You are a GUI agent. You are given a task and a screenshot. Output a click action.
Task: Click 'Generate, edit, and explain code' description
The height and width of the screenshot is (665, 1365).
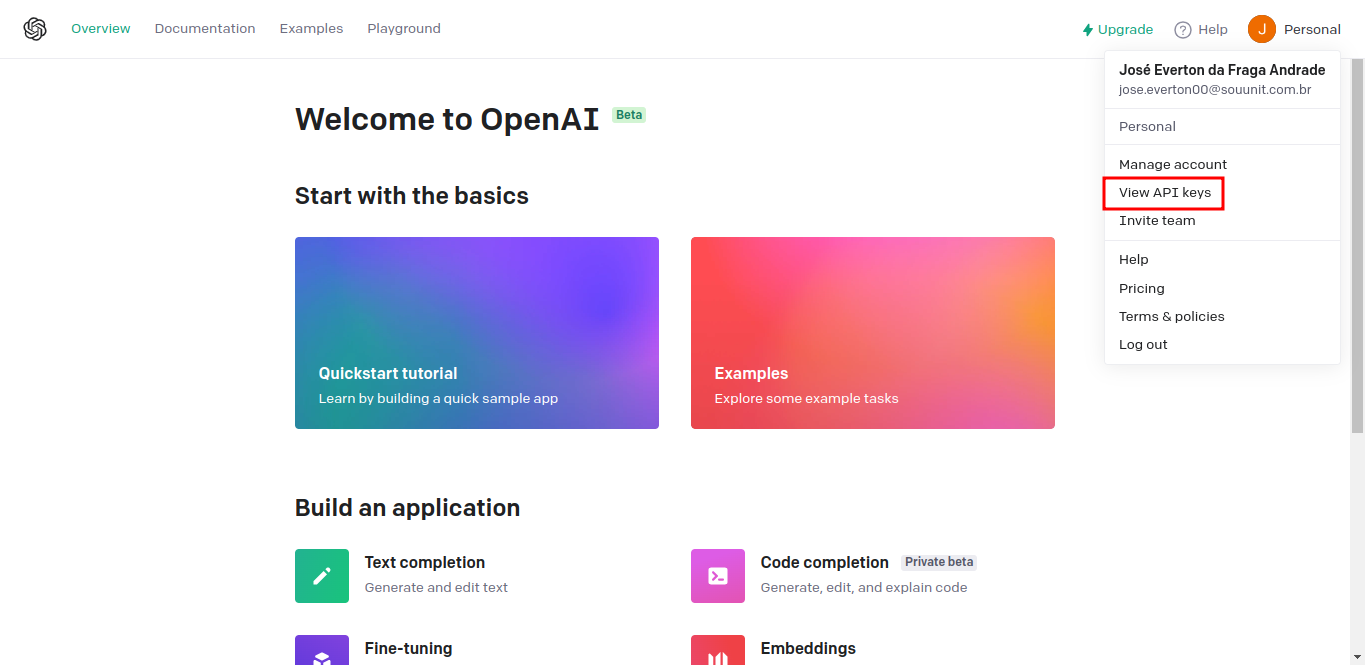pos(864,587)
